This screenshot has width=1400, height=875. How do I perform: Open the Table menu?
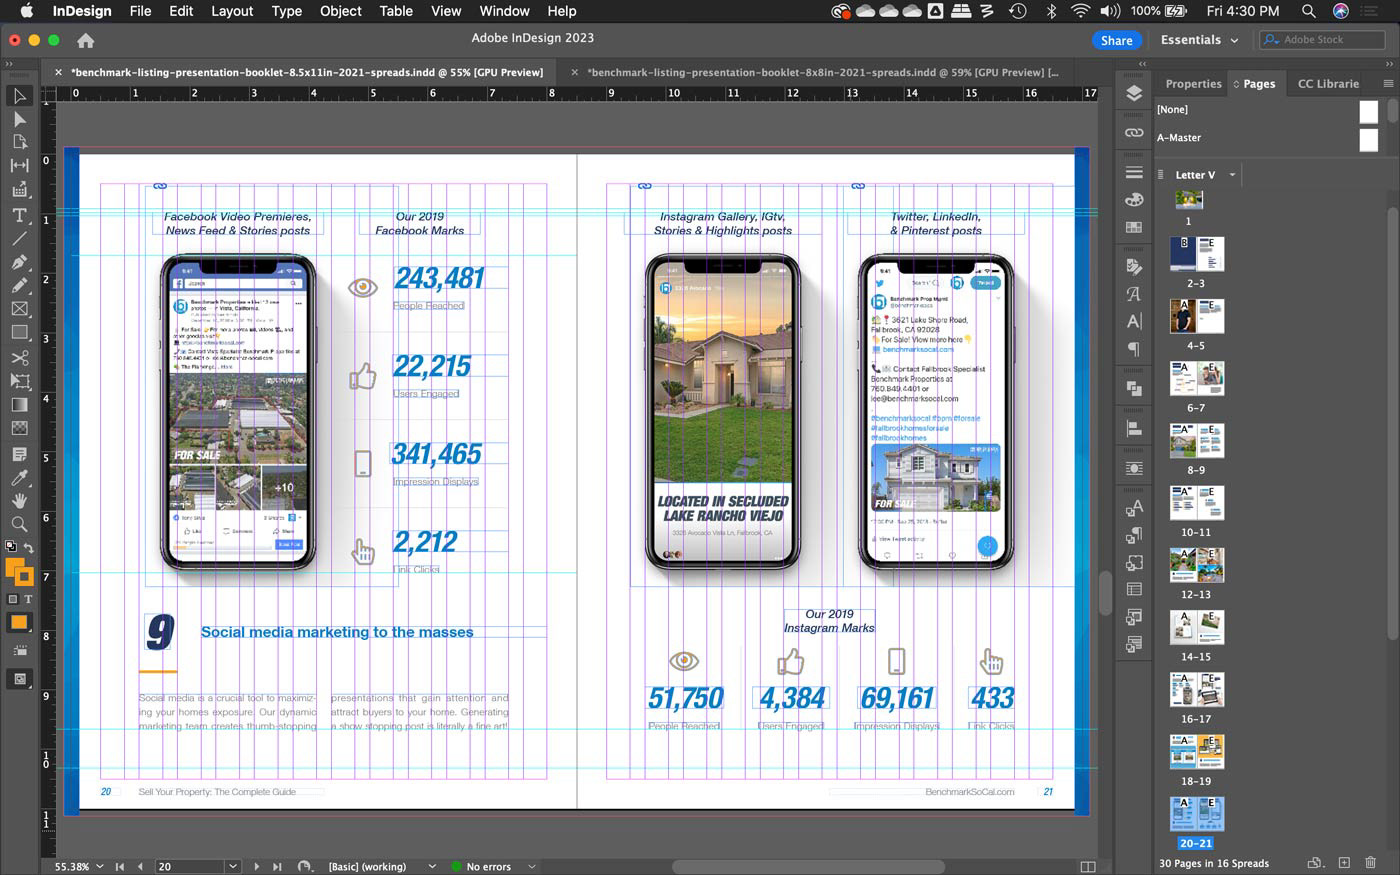coord(396,11)
